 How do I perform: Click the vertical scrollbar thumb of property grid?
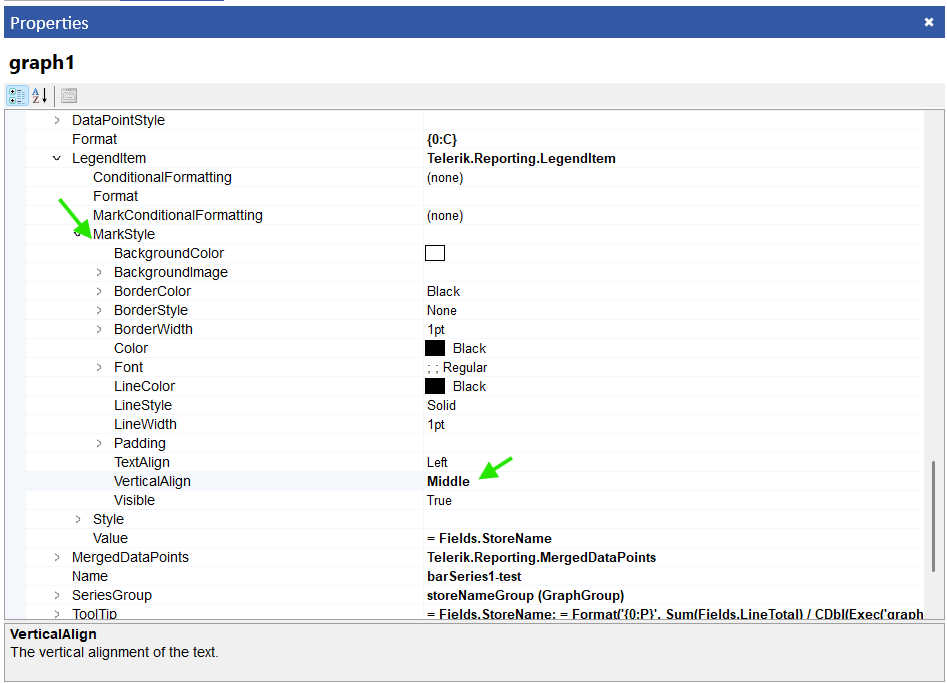pos(933,516)
